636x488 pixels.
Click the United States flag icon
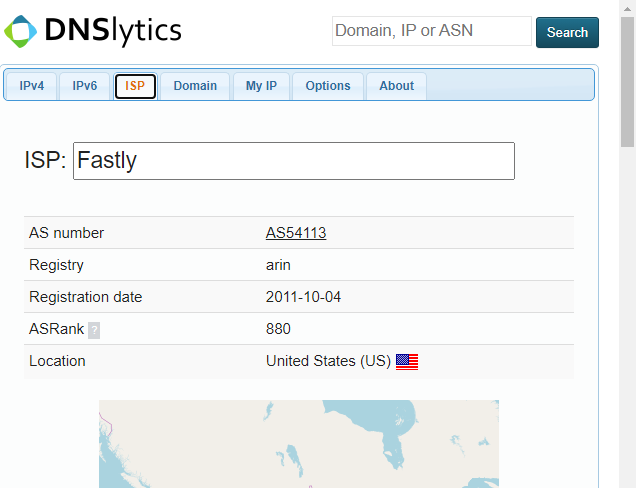(x=407, y=362)
